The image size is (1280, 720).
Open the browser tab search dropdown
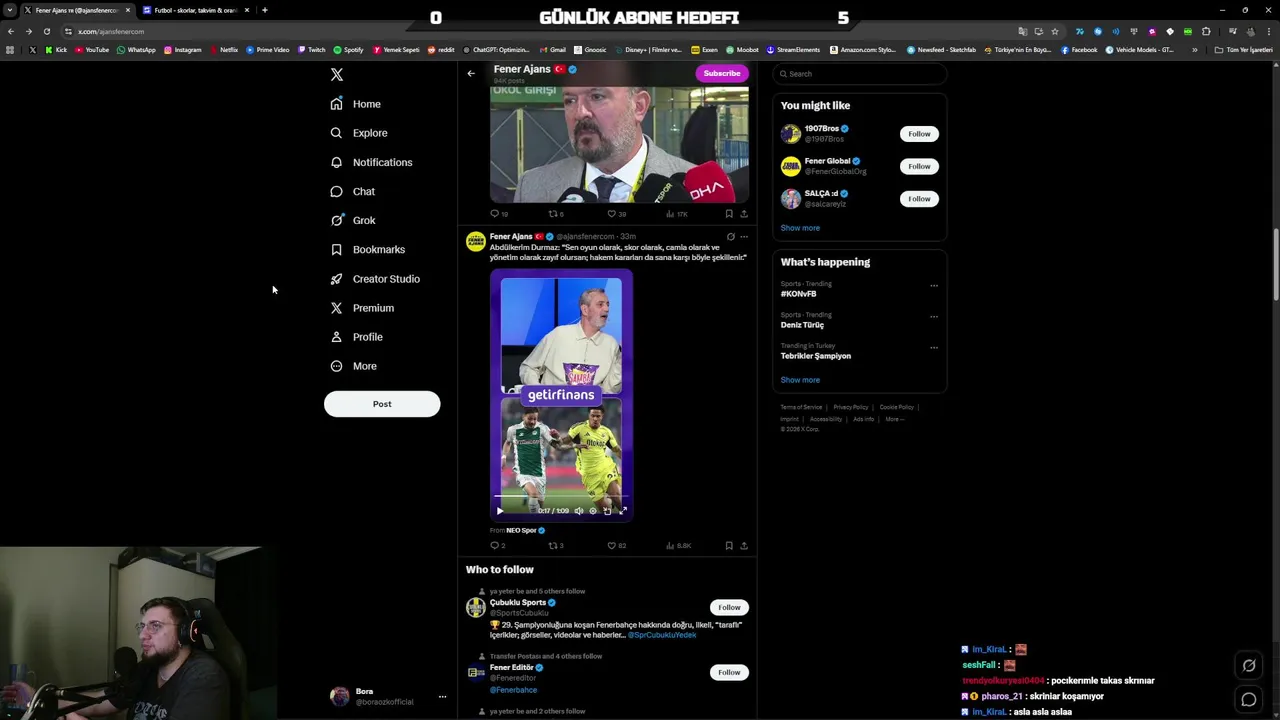coord(10,10)
